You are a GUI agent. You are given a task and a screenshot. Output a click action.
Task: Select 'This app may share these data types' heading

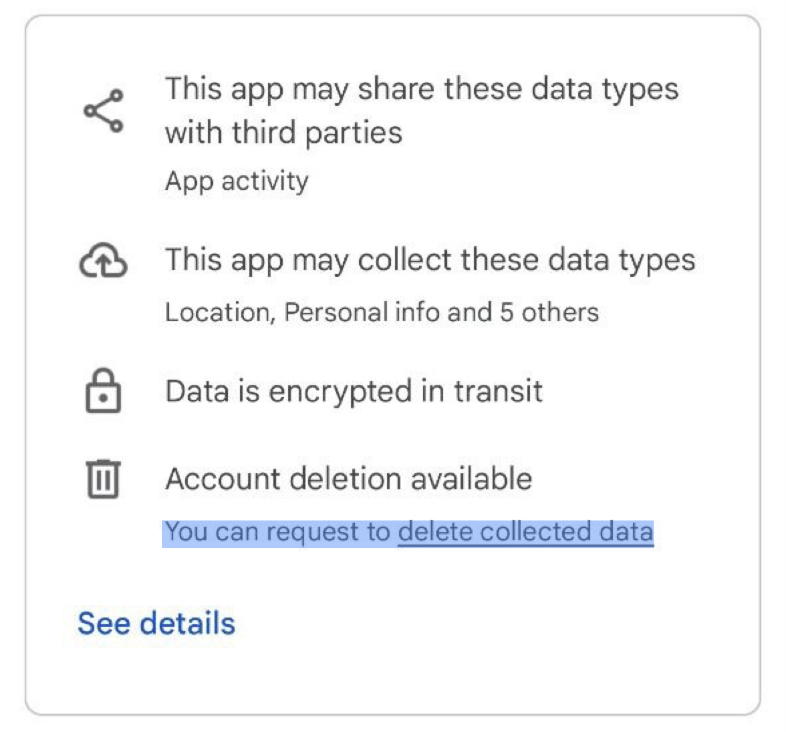422,89
